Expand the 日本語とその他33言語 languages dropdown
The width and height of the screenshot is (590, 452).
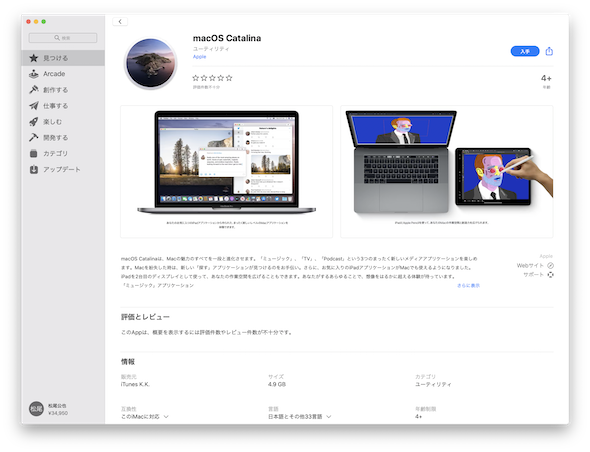click(300, 417)
